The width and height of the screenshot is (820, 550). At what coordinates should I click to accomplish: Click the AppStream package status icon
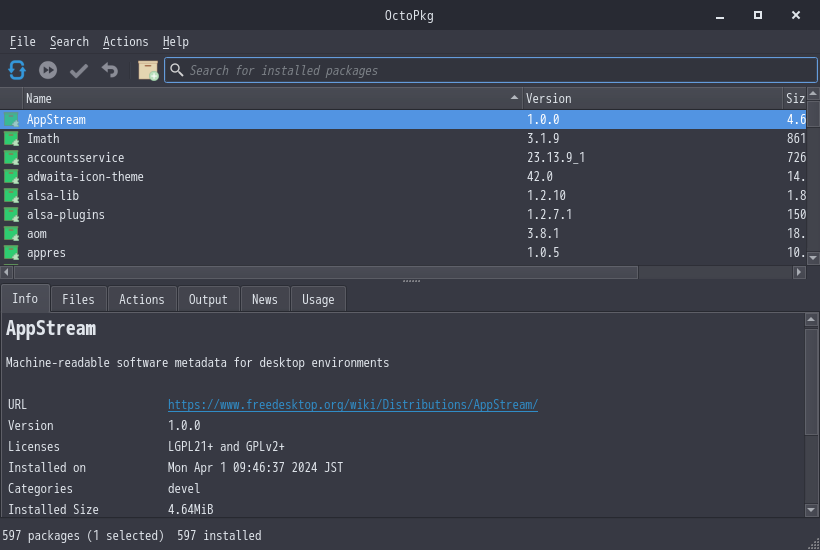click(x=12, y=120)
